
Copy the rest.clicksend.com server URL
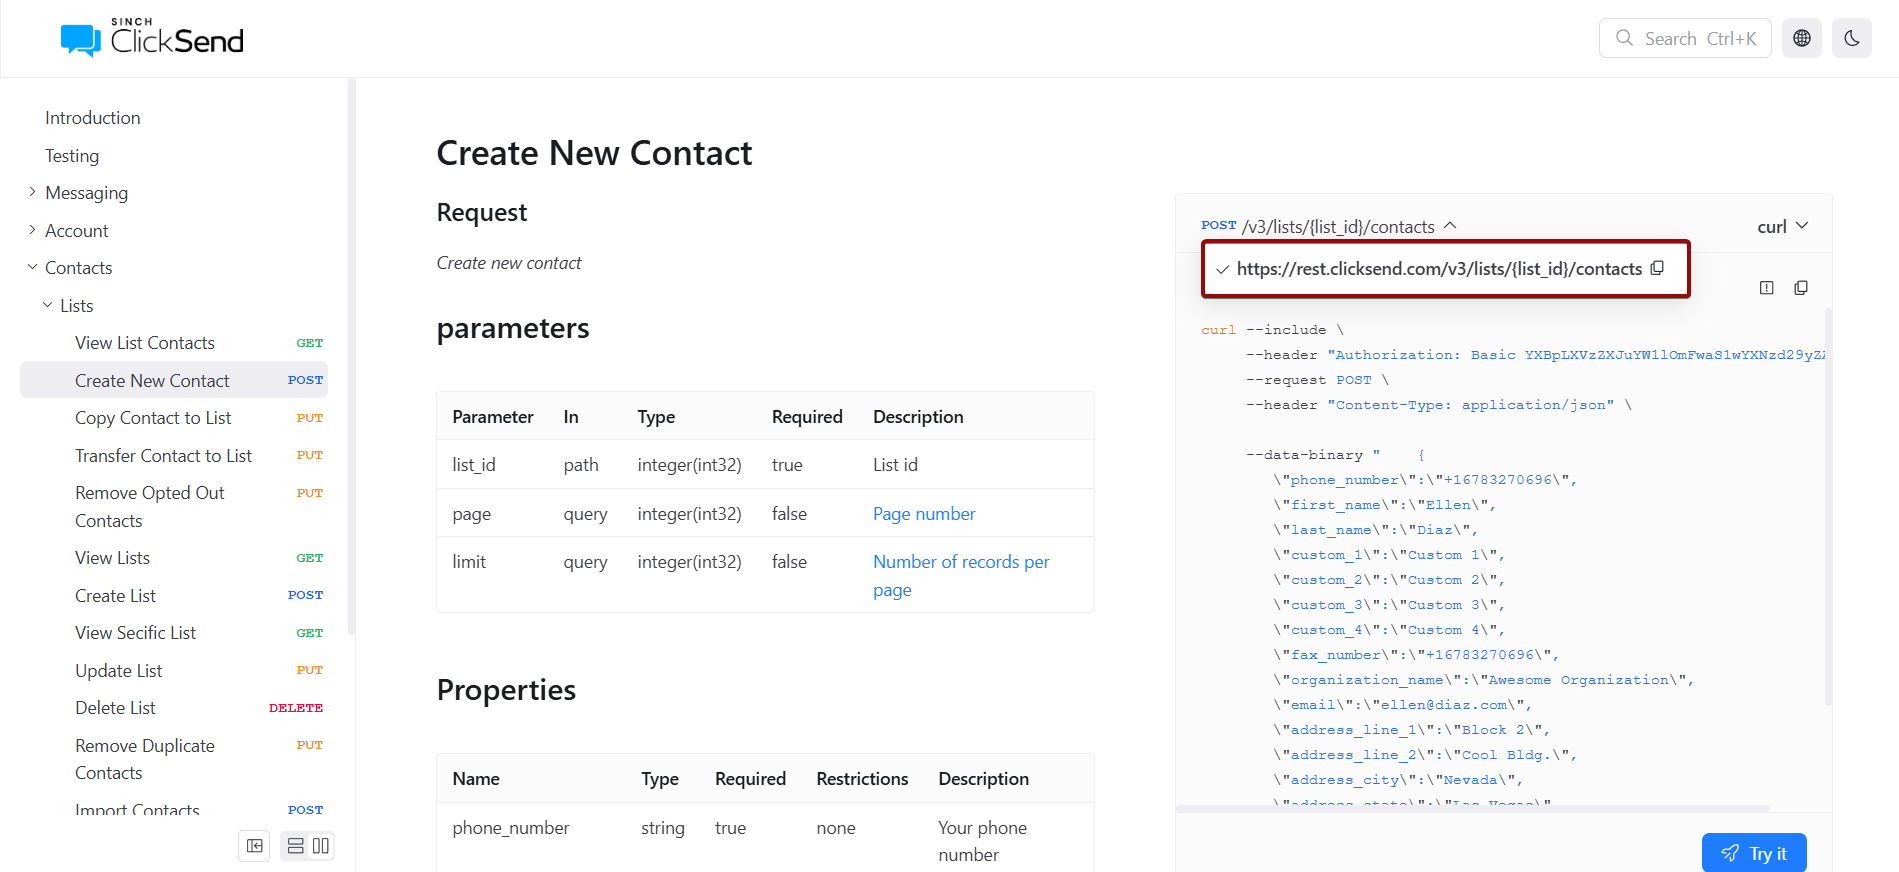(1657, 268)
